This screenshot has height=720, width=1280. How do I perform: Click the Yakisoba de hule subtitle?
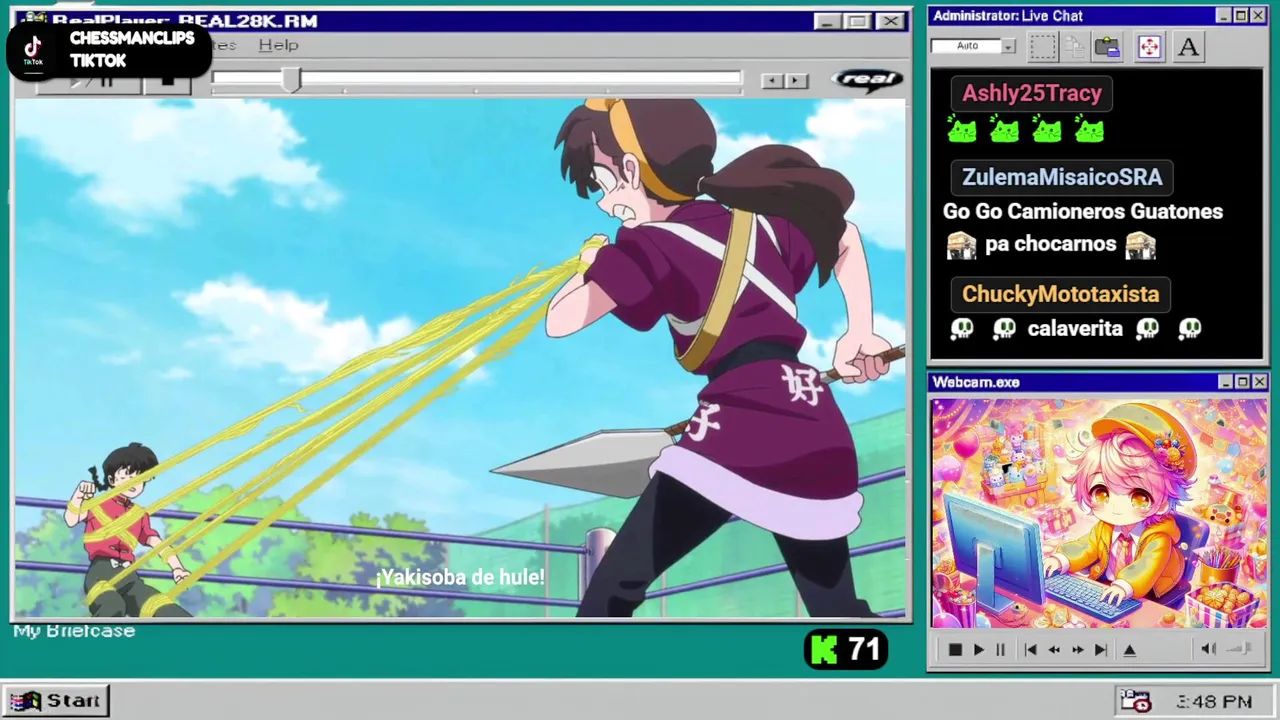point(460,578)
